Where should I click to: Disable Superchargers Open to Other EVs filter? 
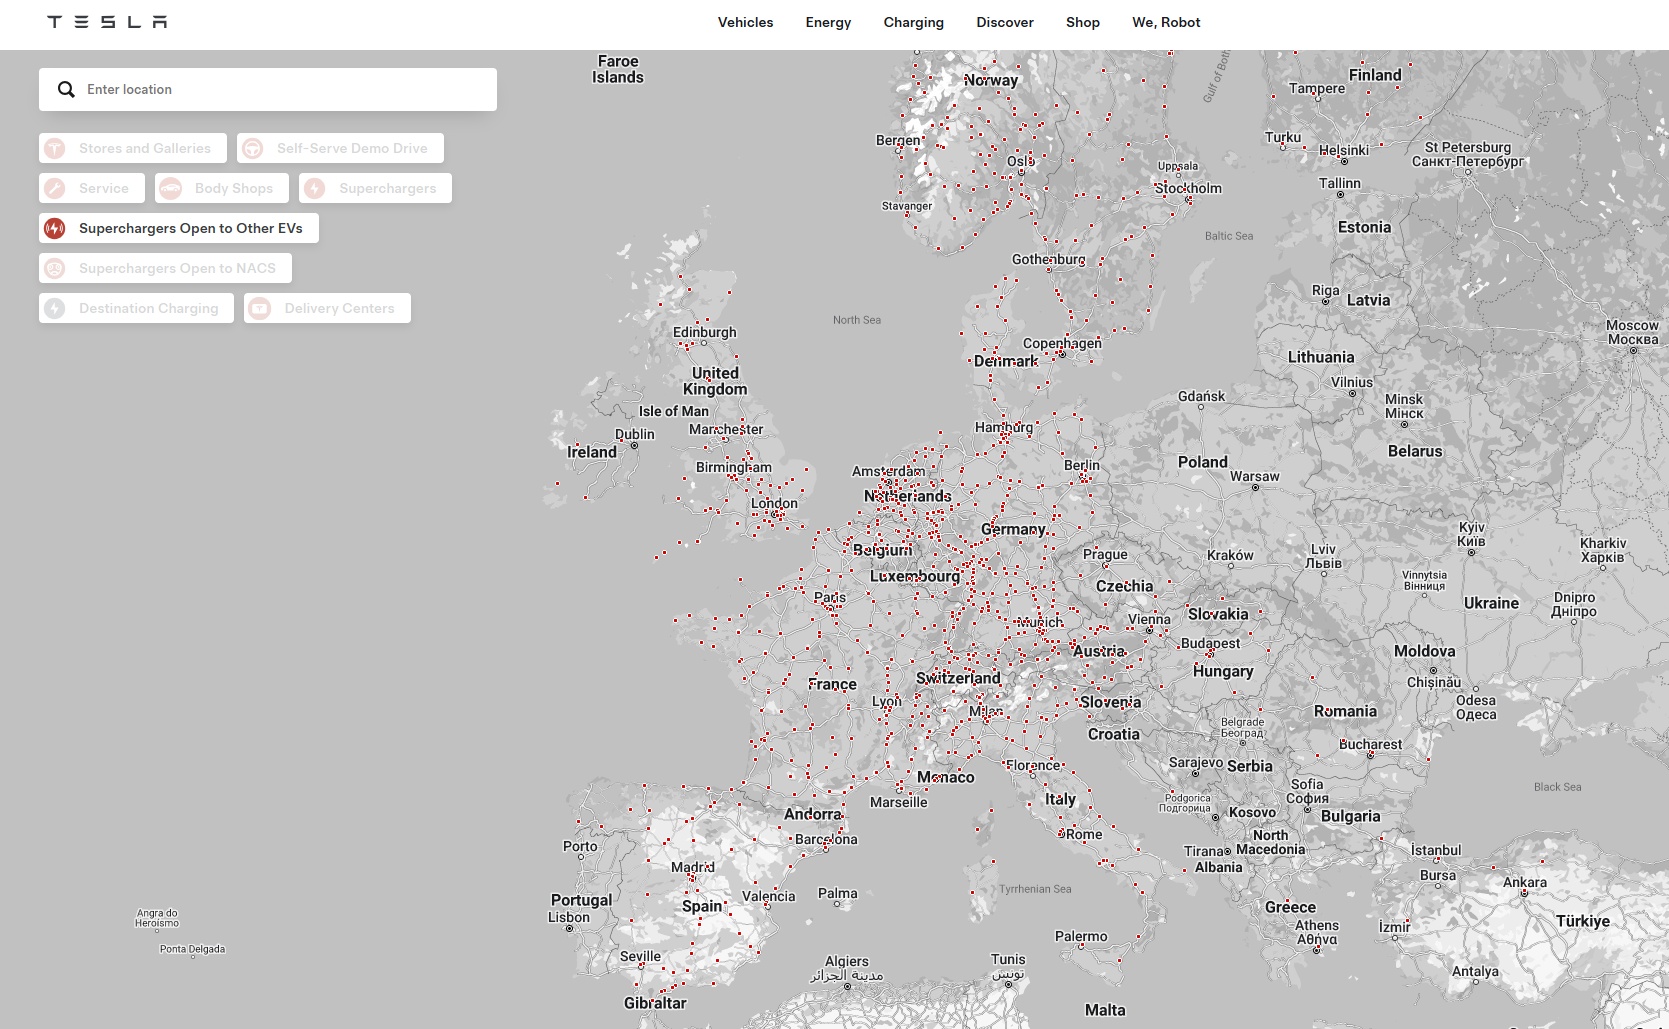(x=179, y=228)
